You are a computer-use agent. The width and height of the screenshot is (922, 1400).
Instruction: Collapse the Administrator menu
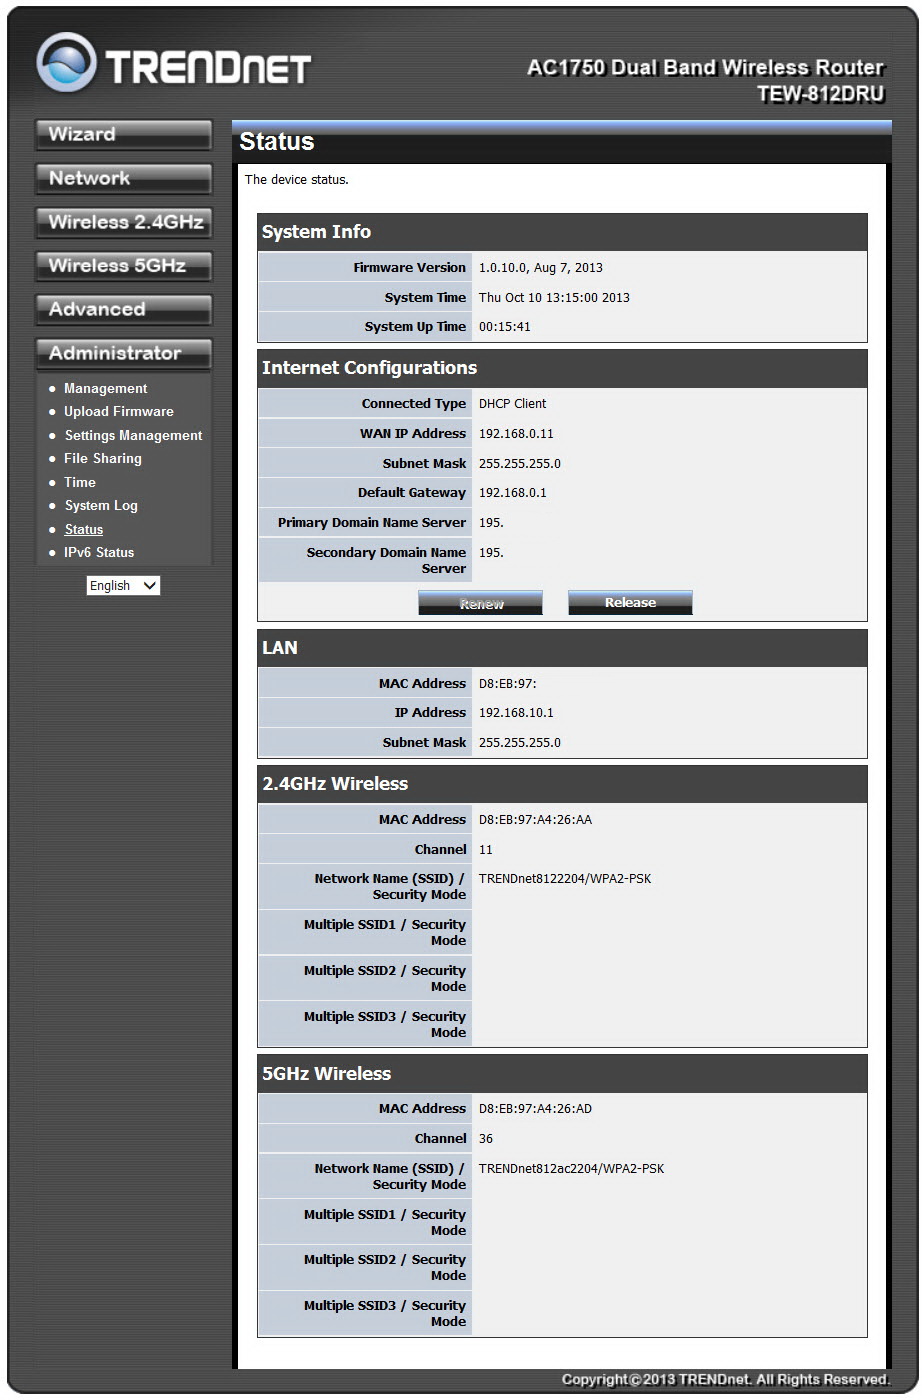pos(123,354)
